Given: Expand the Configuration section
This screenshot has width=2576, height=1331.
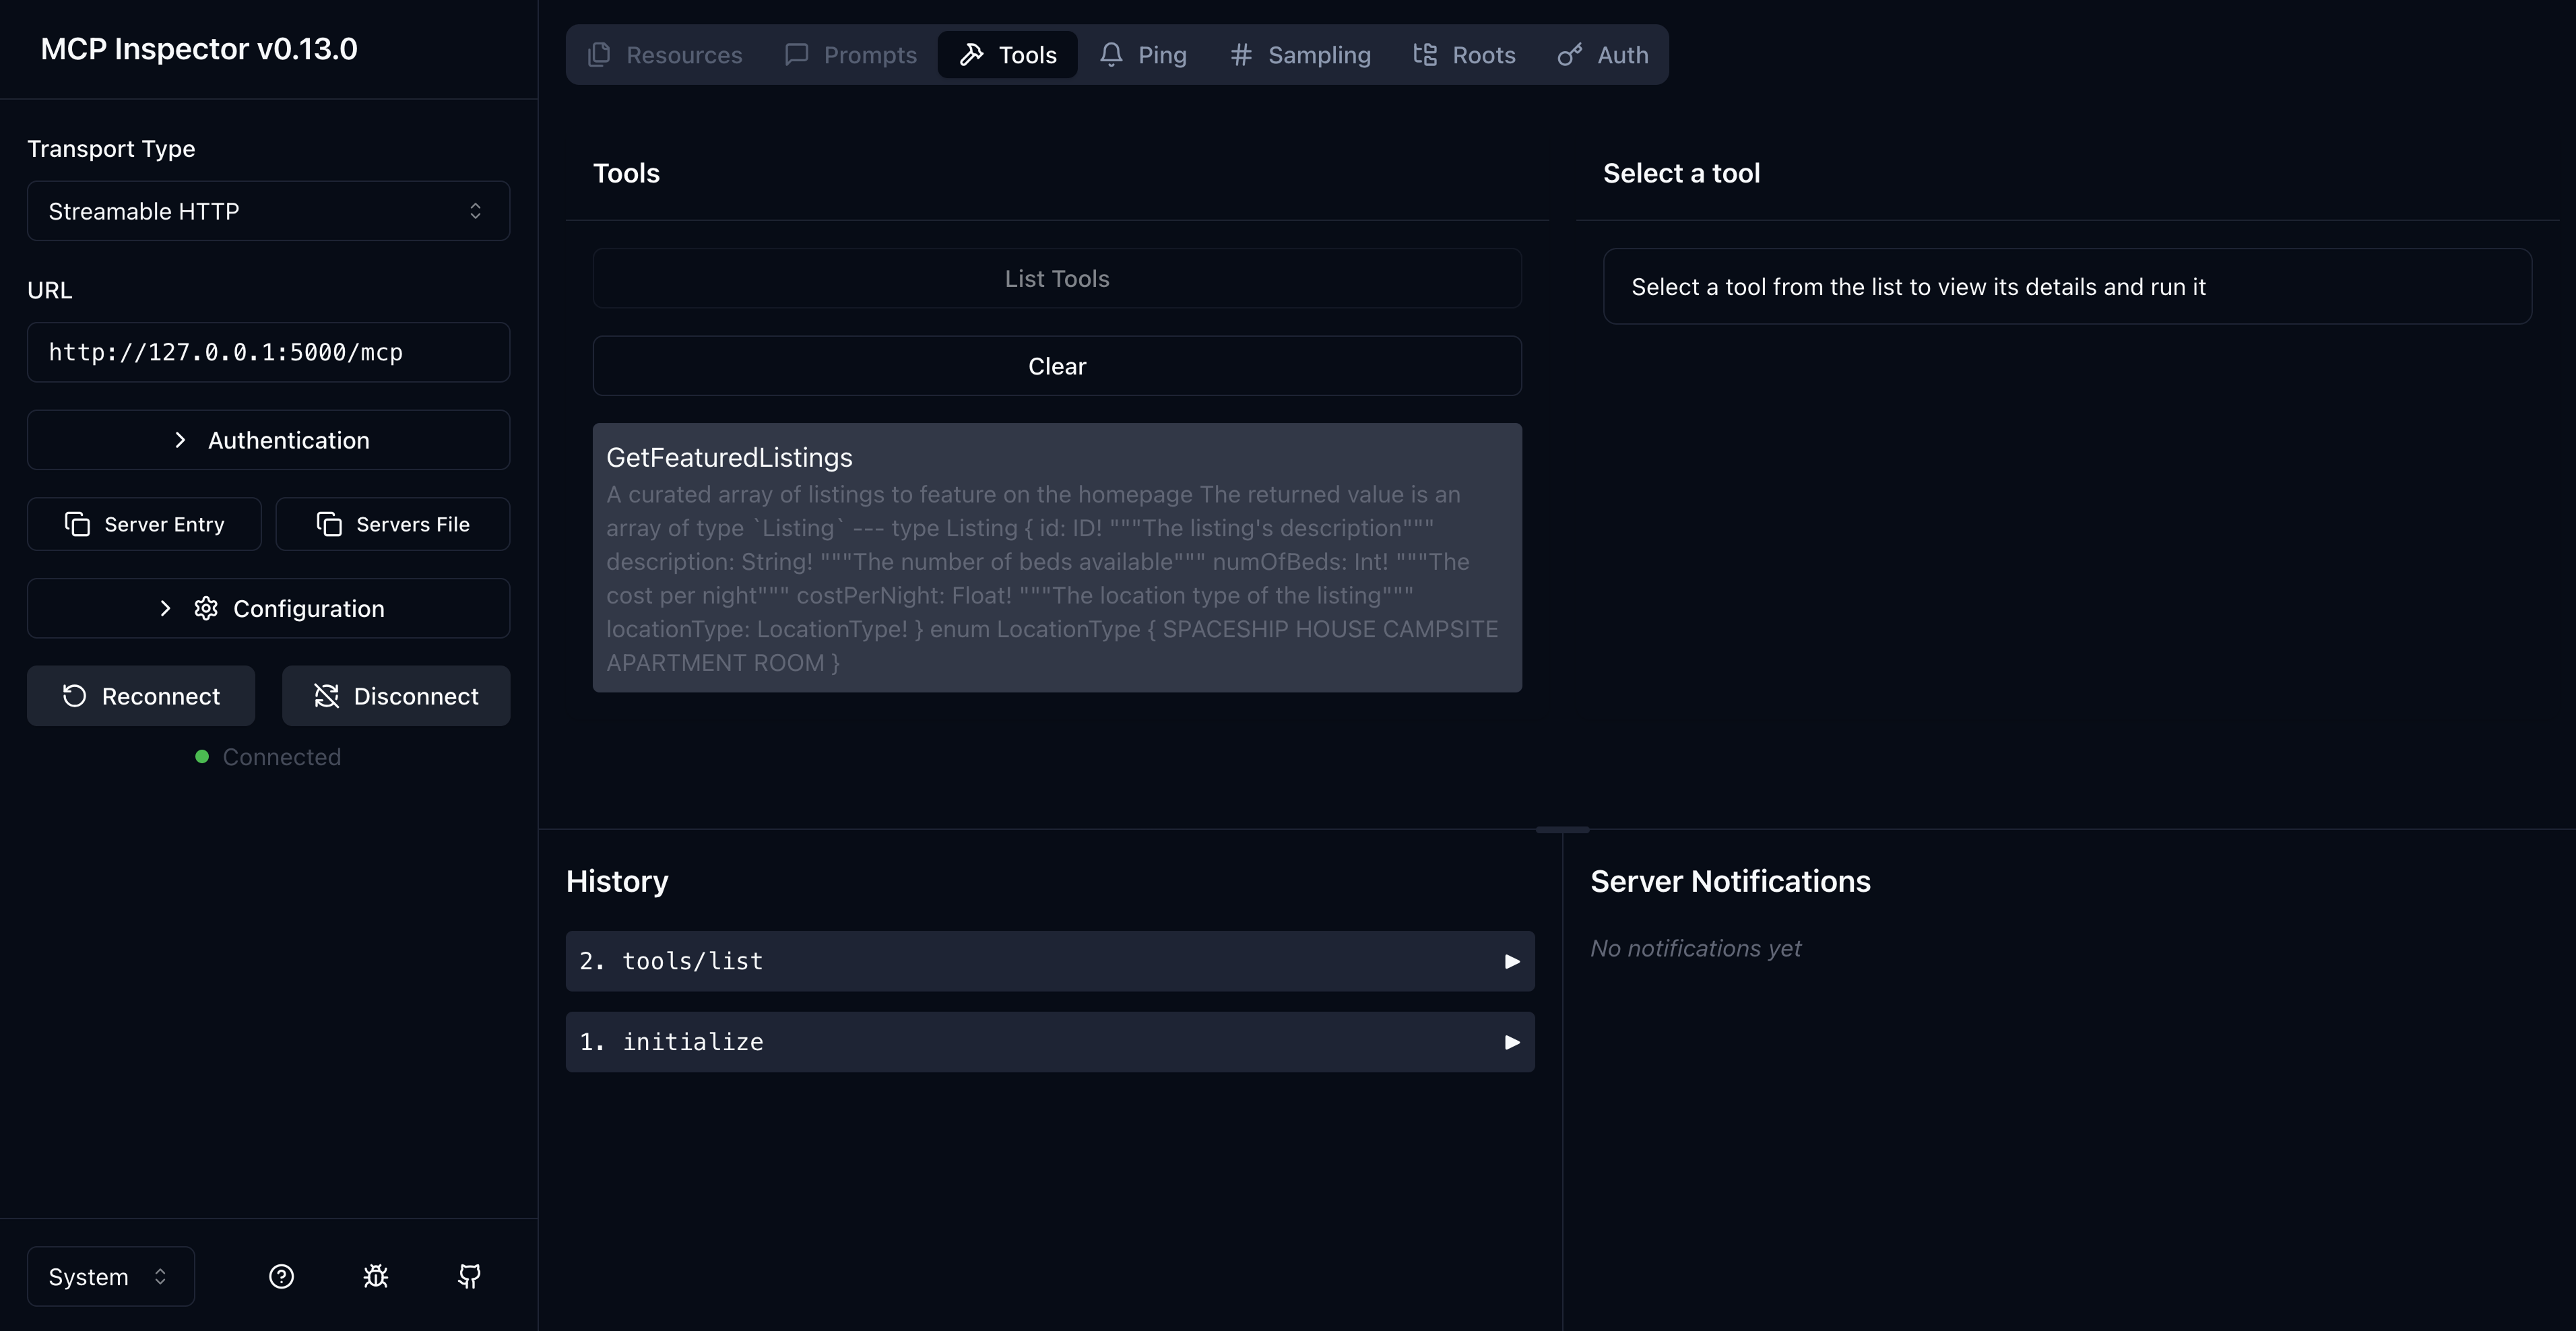Looking at the screenshot, I should pyautogui.click(x=267, y=608).
